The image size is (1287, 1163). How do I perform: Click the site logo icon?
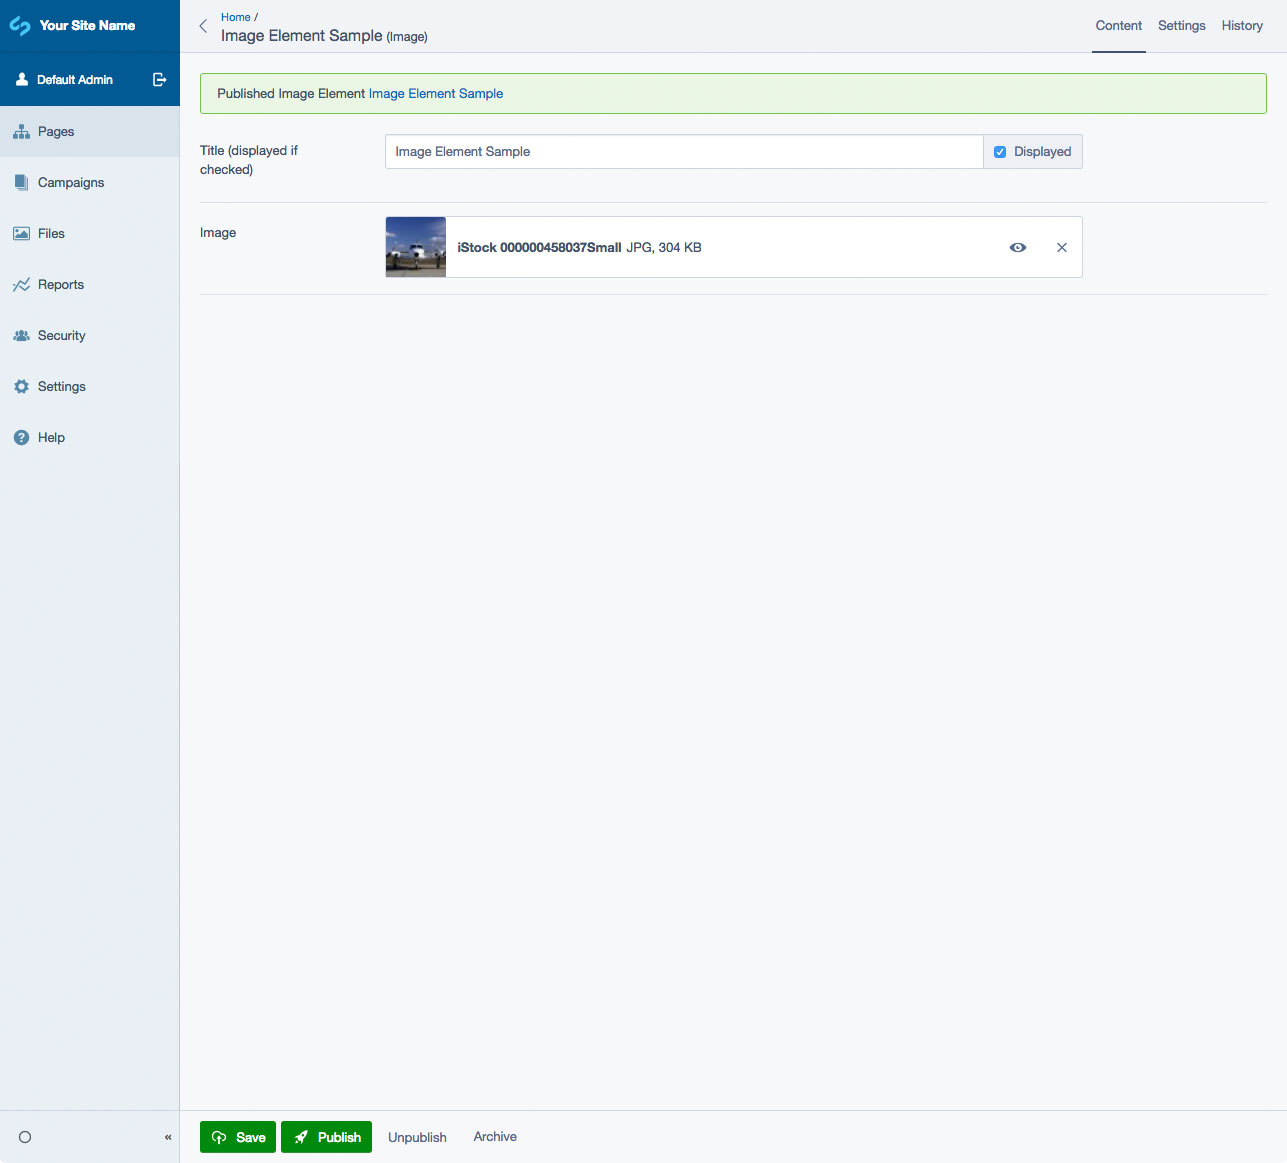coord(20,26)
